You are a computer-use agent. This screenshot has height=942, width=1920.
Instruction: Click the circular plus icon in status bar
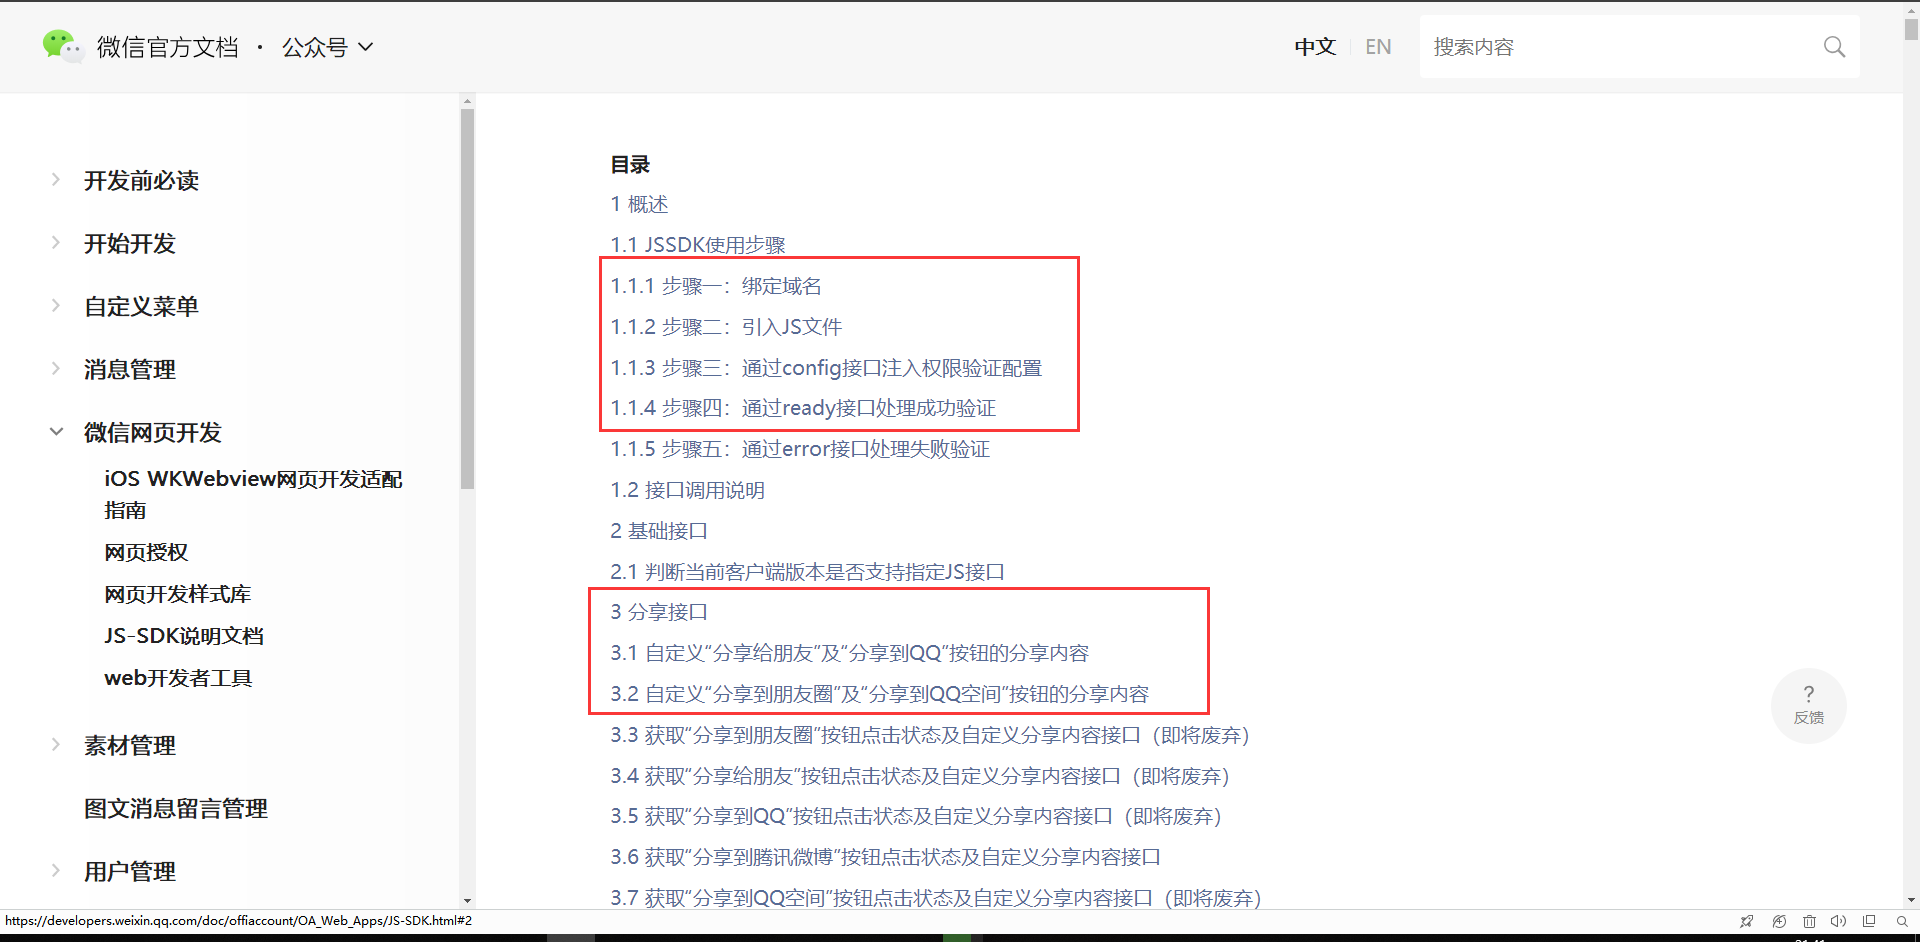1779,921
